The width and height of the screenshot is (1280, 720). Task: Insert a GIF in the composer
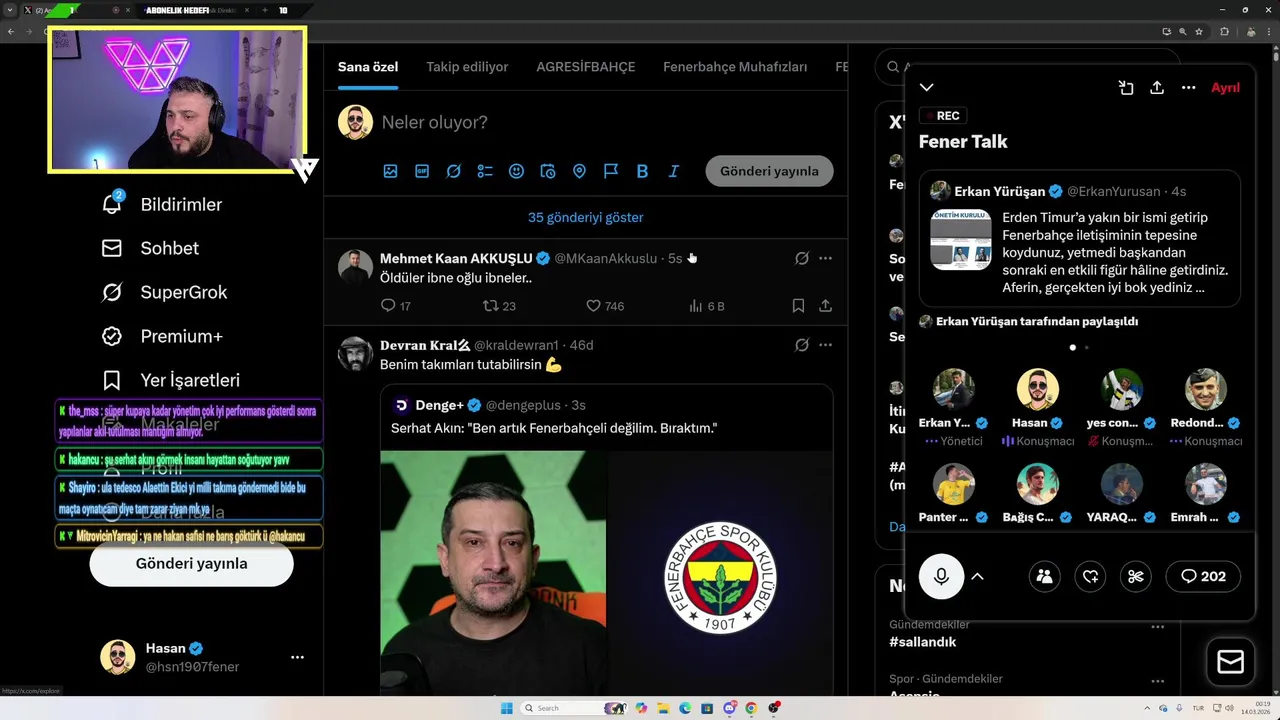click(422, 171)
